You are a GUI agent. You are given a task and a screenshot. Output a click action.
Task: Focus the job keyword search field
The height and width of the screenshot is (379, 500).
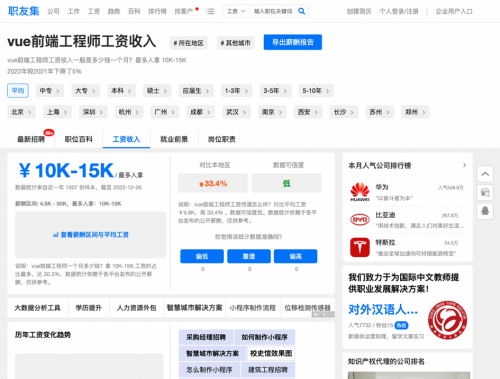point(273,11)
